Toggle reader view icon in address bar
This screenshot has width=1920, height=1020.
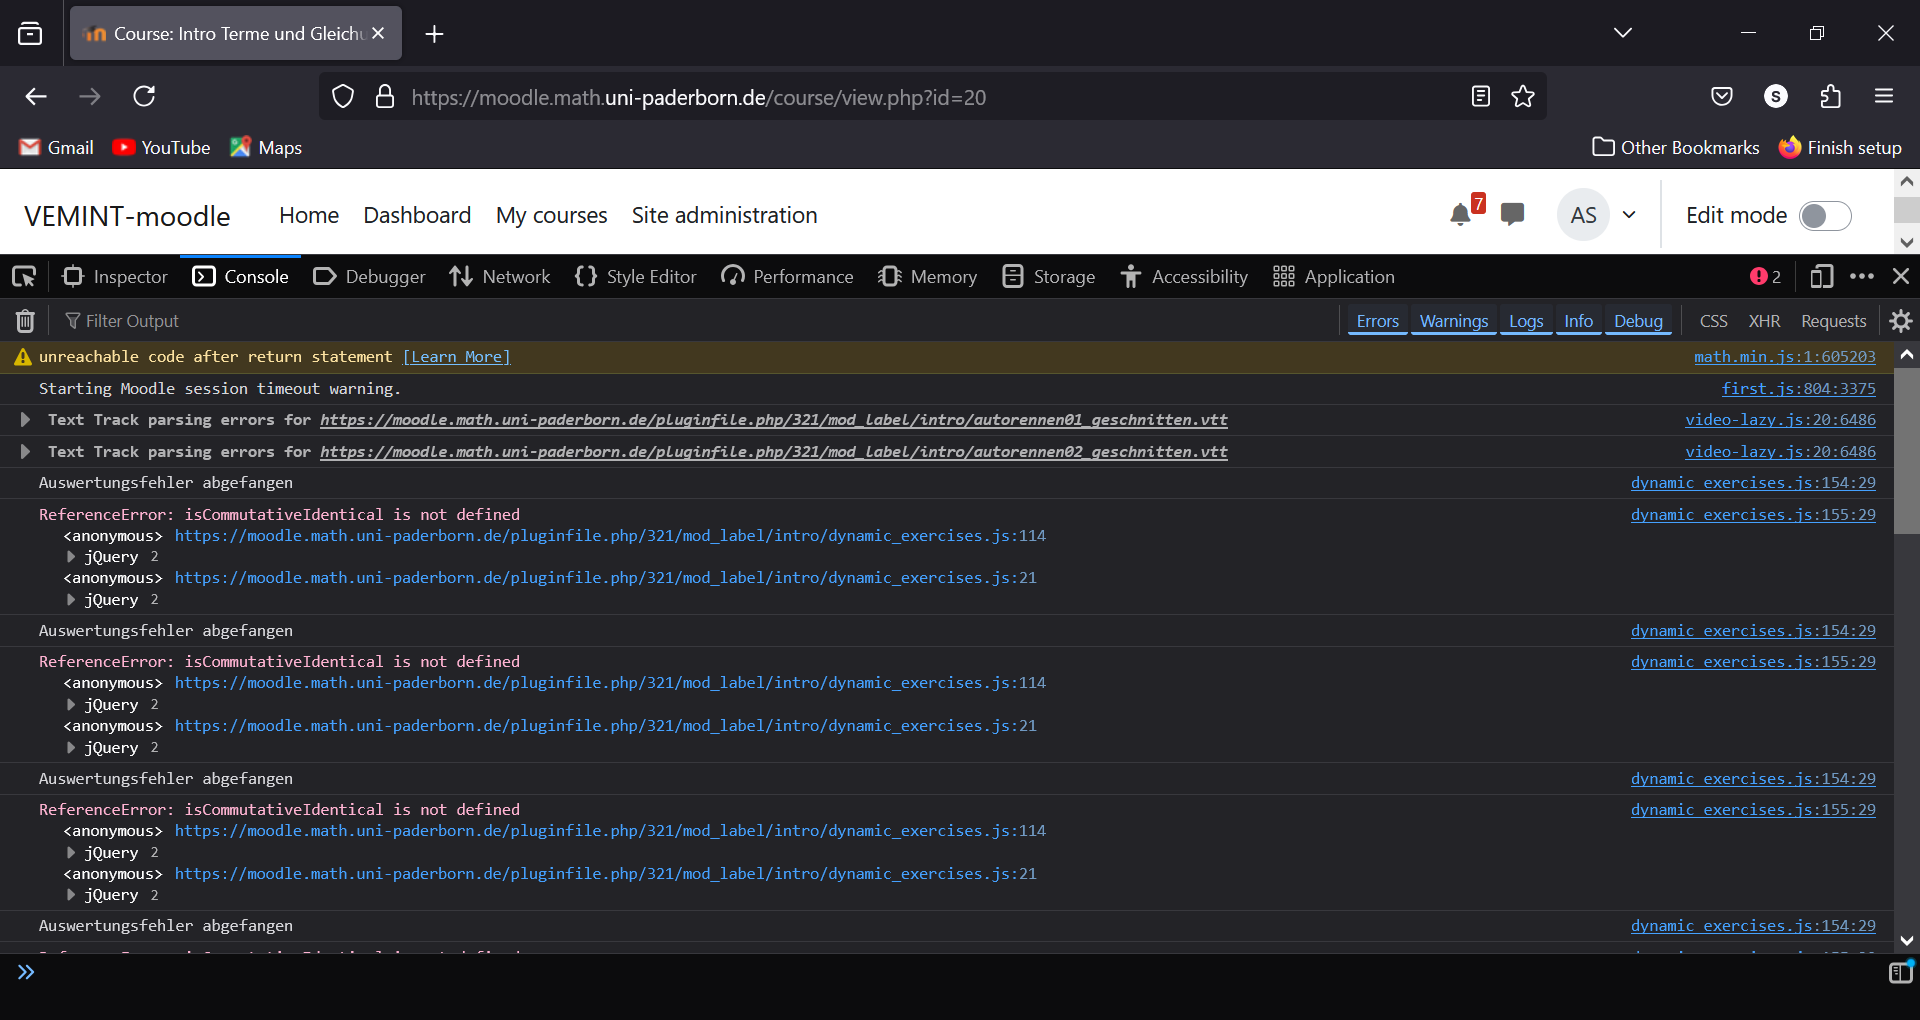1481,96
